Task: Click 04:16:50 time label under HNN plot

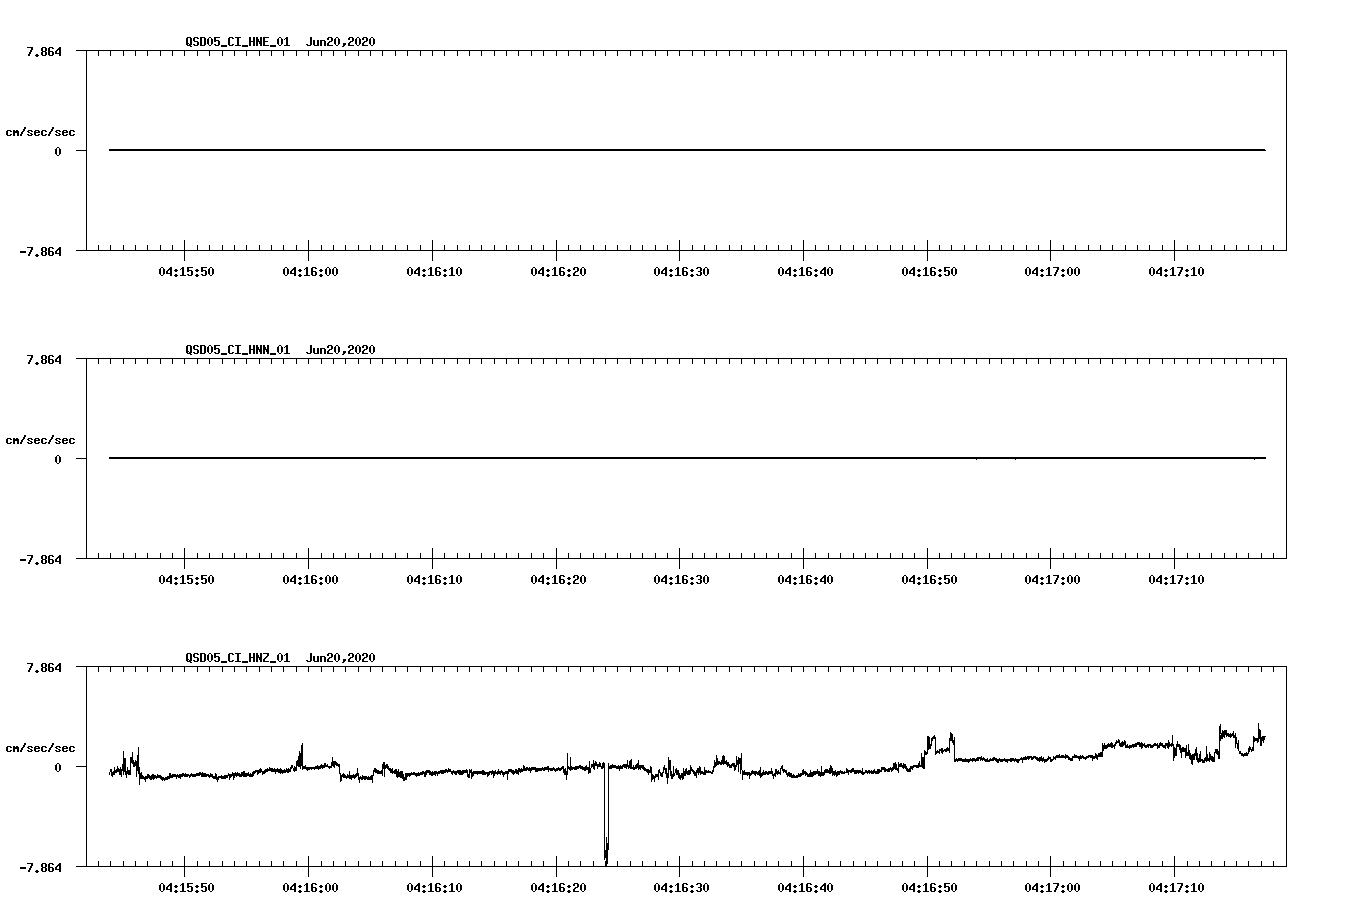Action: click(929, 579)
